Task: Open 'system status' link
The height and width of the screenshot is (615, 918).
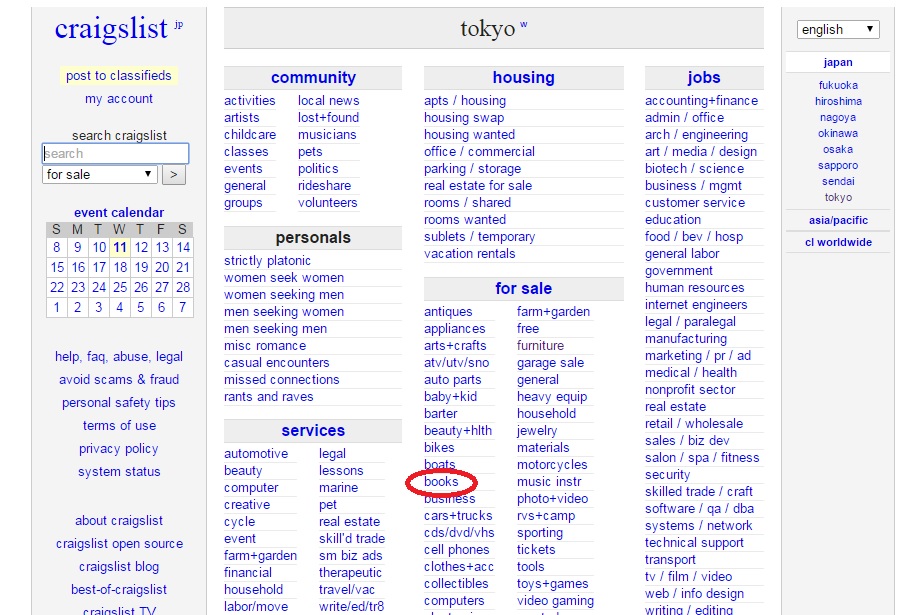Action: coord(119,472)
